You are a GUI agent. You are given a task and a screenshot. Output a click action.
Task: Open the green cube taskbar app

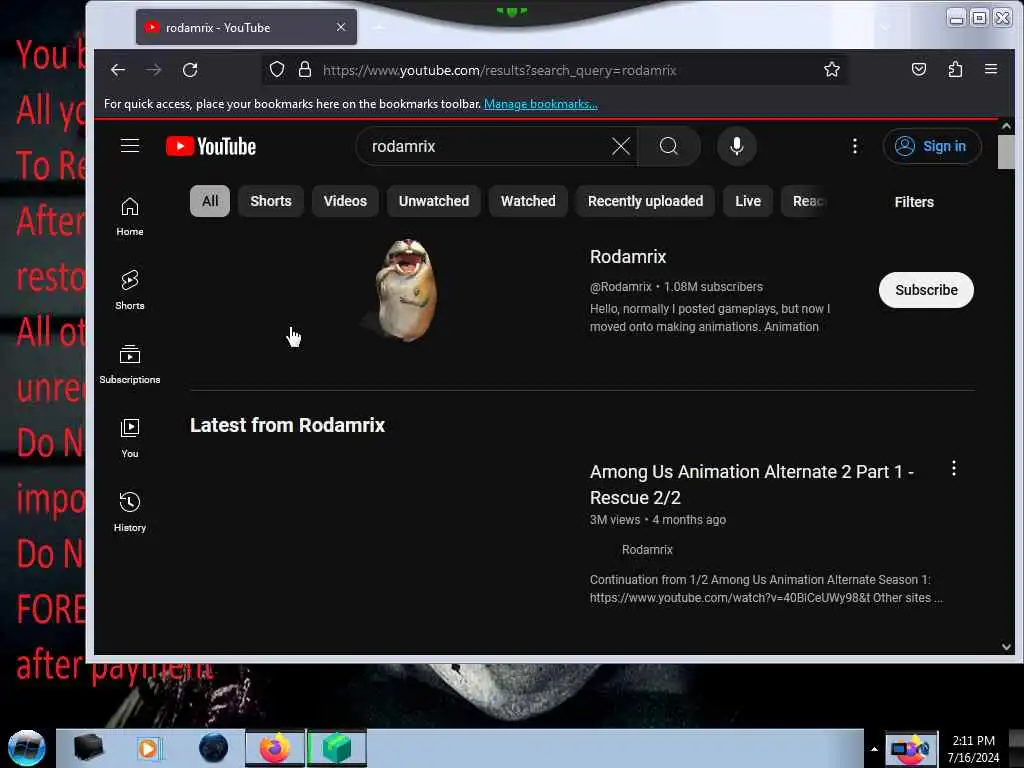click(x=336, y=748)
